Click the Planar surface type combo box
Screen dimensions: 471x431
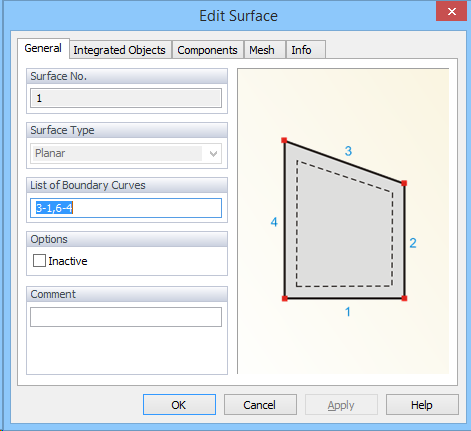coord(126,154)
